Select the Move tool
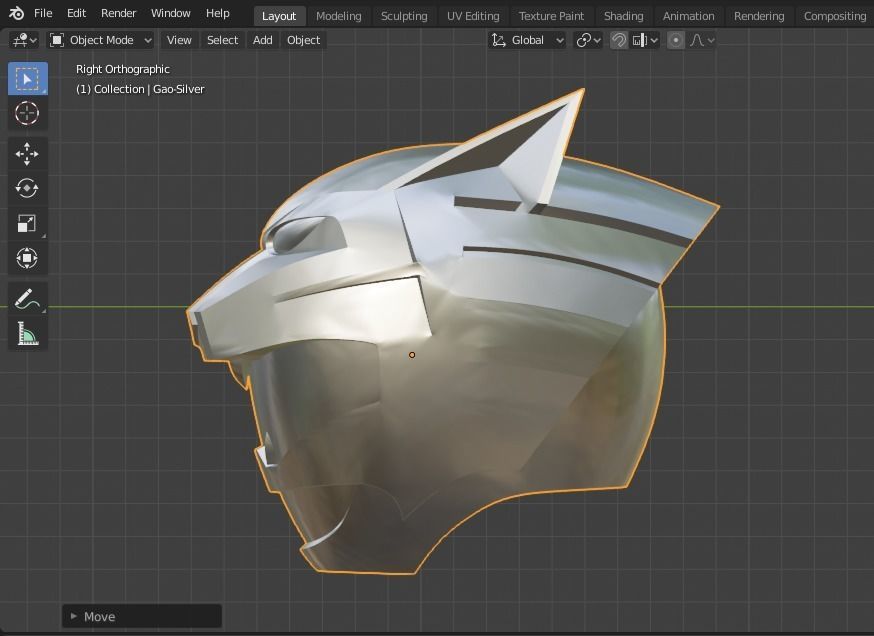This screenshot has width=874, height=636. tap(27, 154)
